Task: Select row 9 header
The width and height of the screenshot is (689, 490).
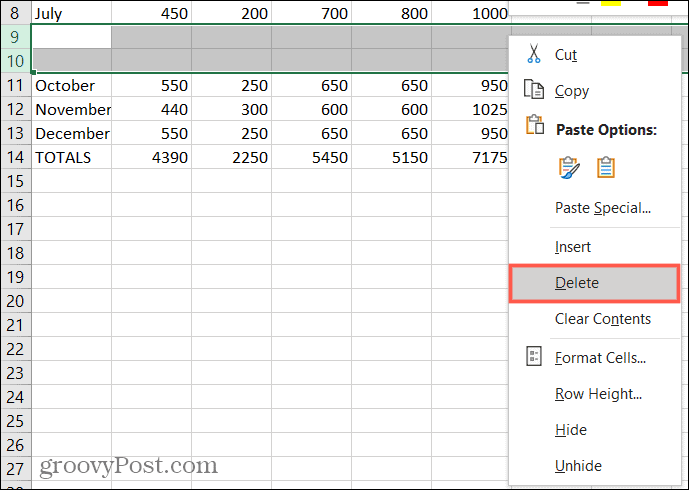Action: pos(16,36)
